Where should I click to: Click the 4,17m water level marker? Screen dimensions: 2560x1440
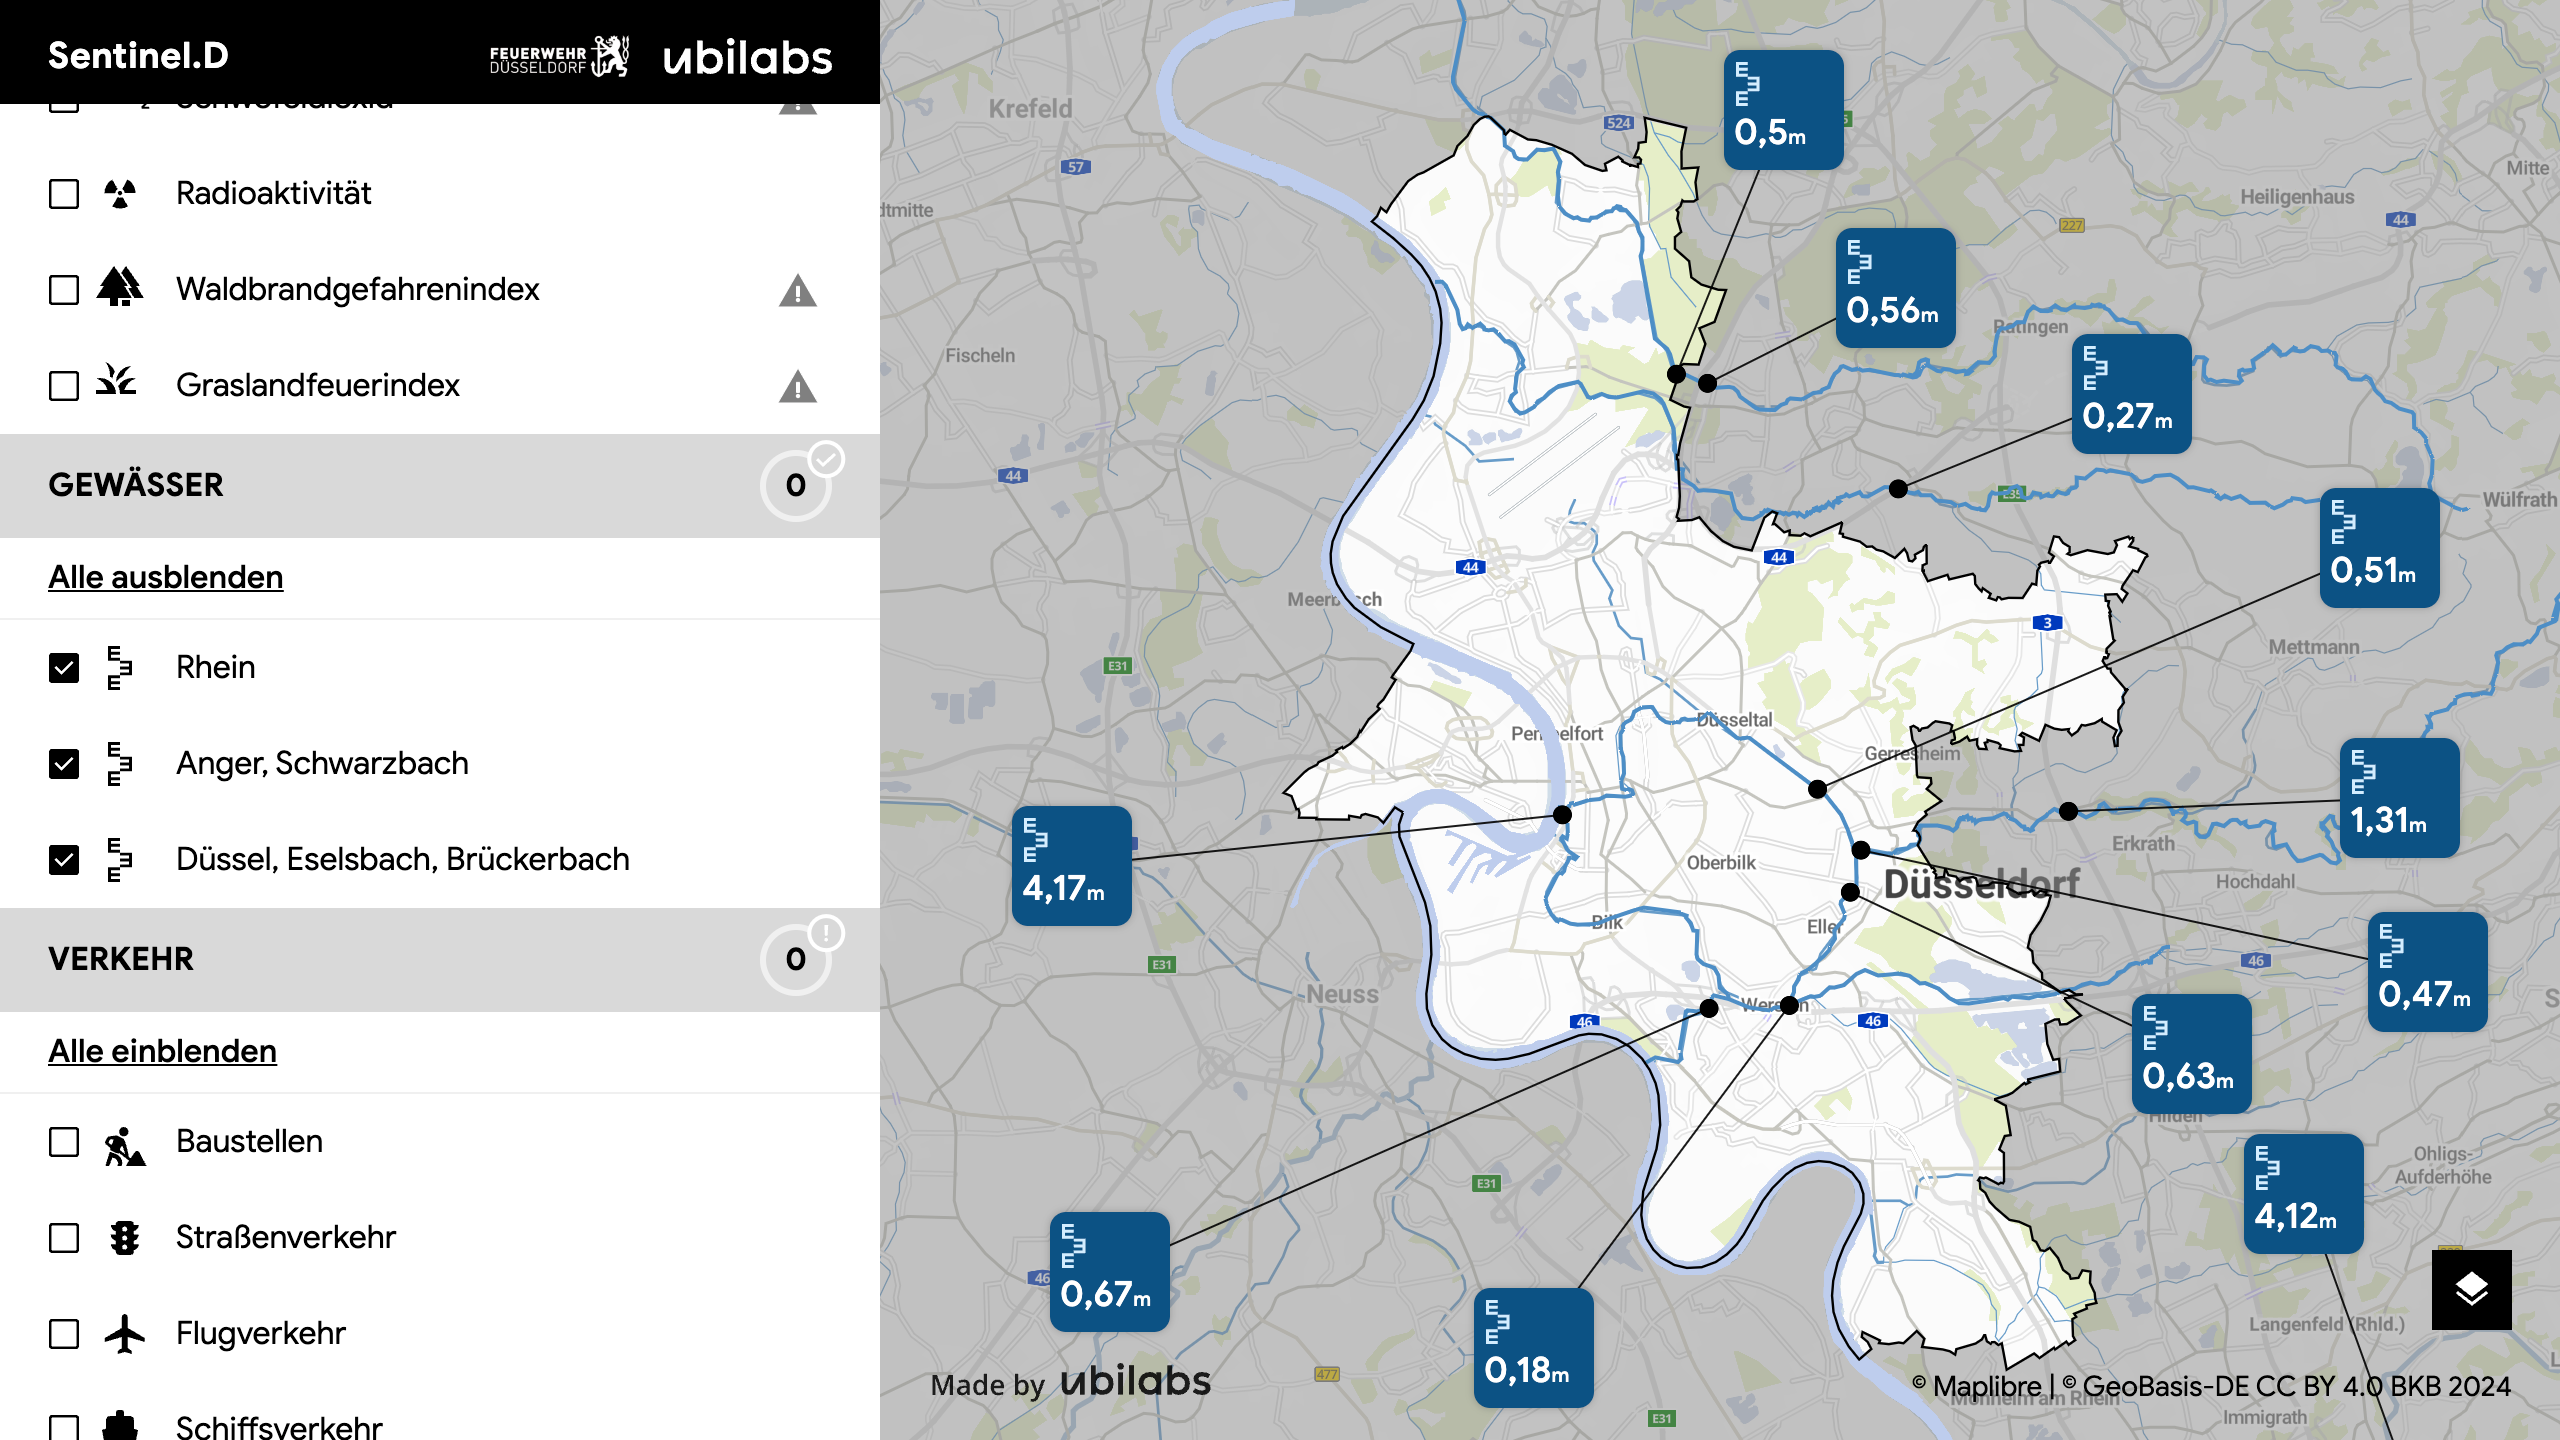pos(1071,866)
